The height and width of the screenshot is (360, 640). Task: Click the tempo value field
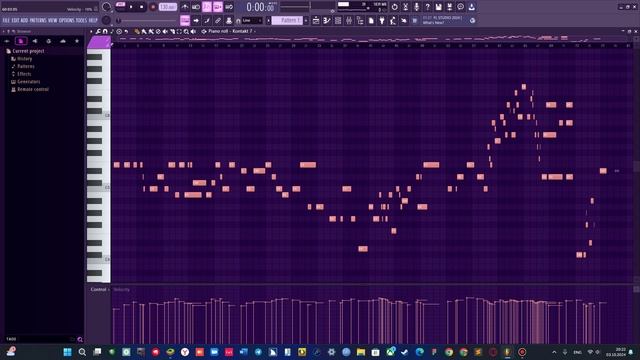pyautogui.click(x=168, y=7)
